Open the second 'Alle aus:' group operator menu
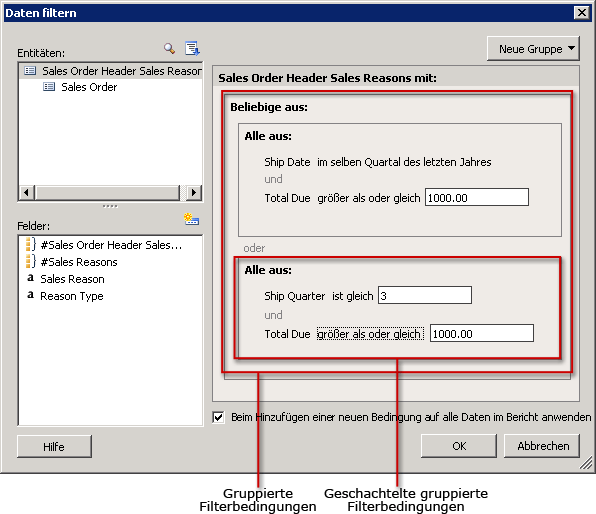Viewport: 596px width, 514px height. click(x=268, y=270)
